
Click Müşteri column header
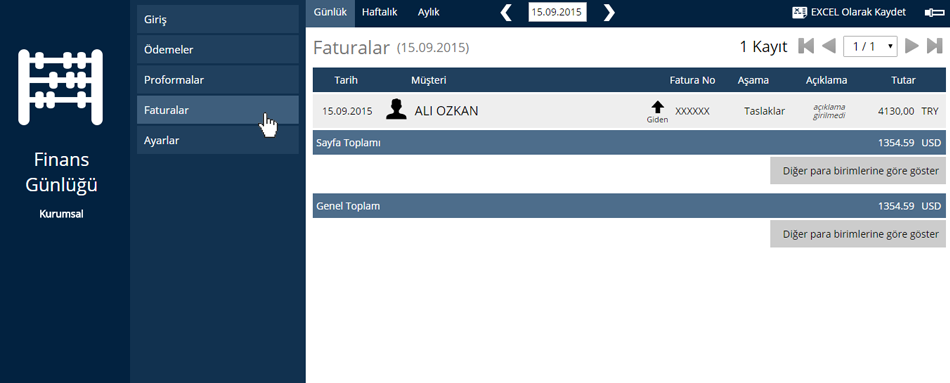tap(428, 80)
